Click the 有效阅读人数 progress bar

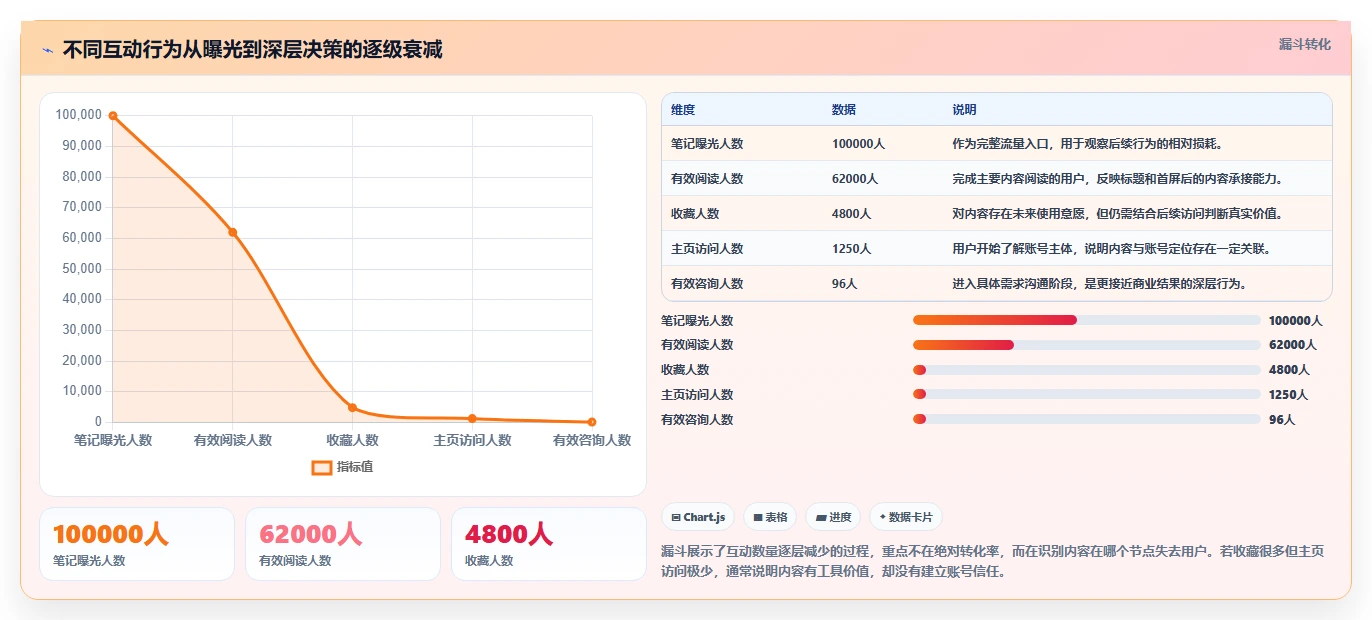point(1086,345)
